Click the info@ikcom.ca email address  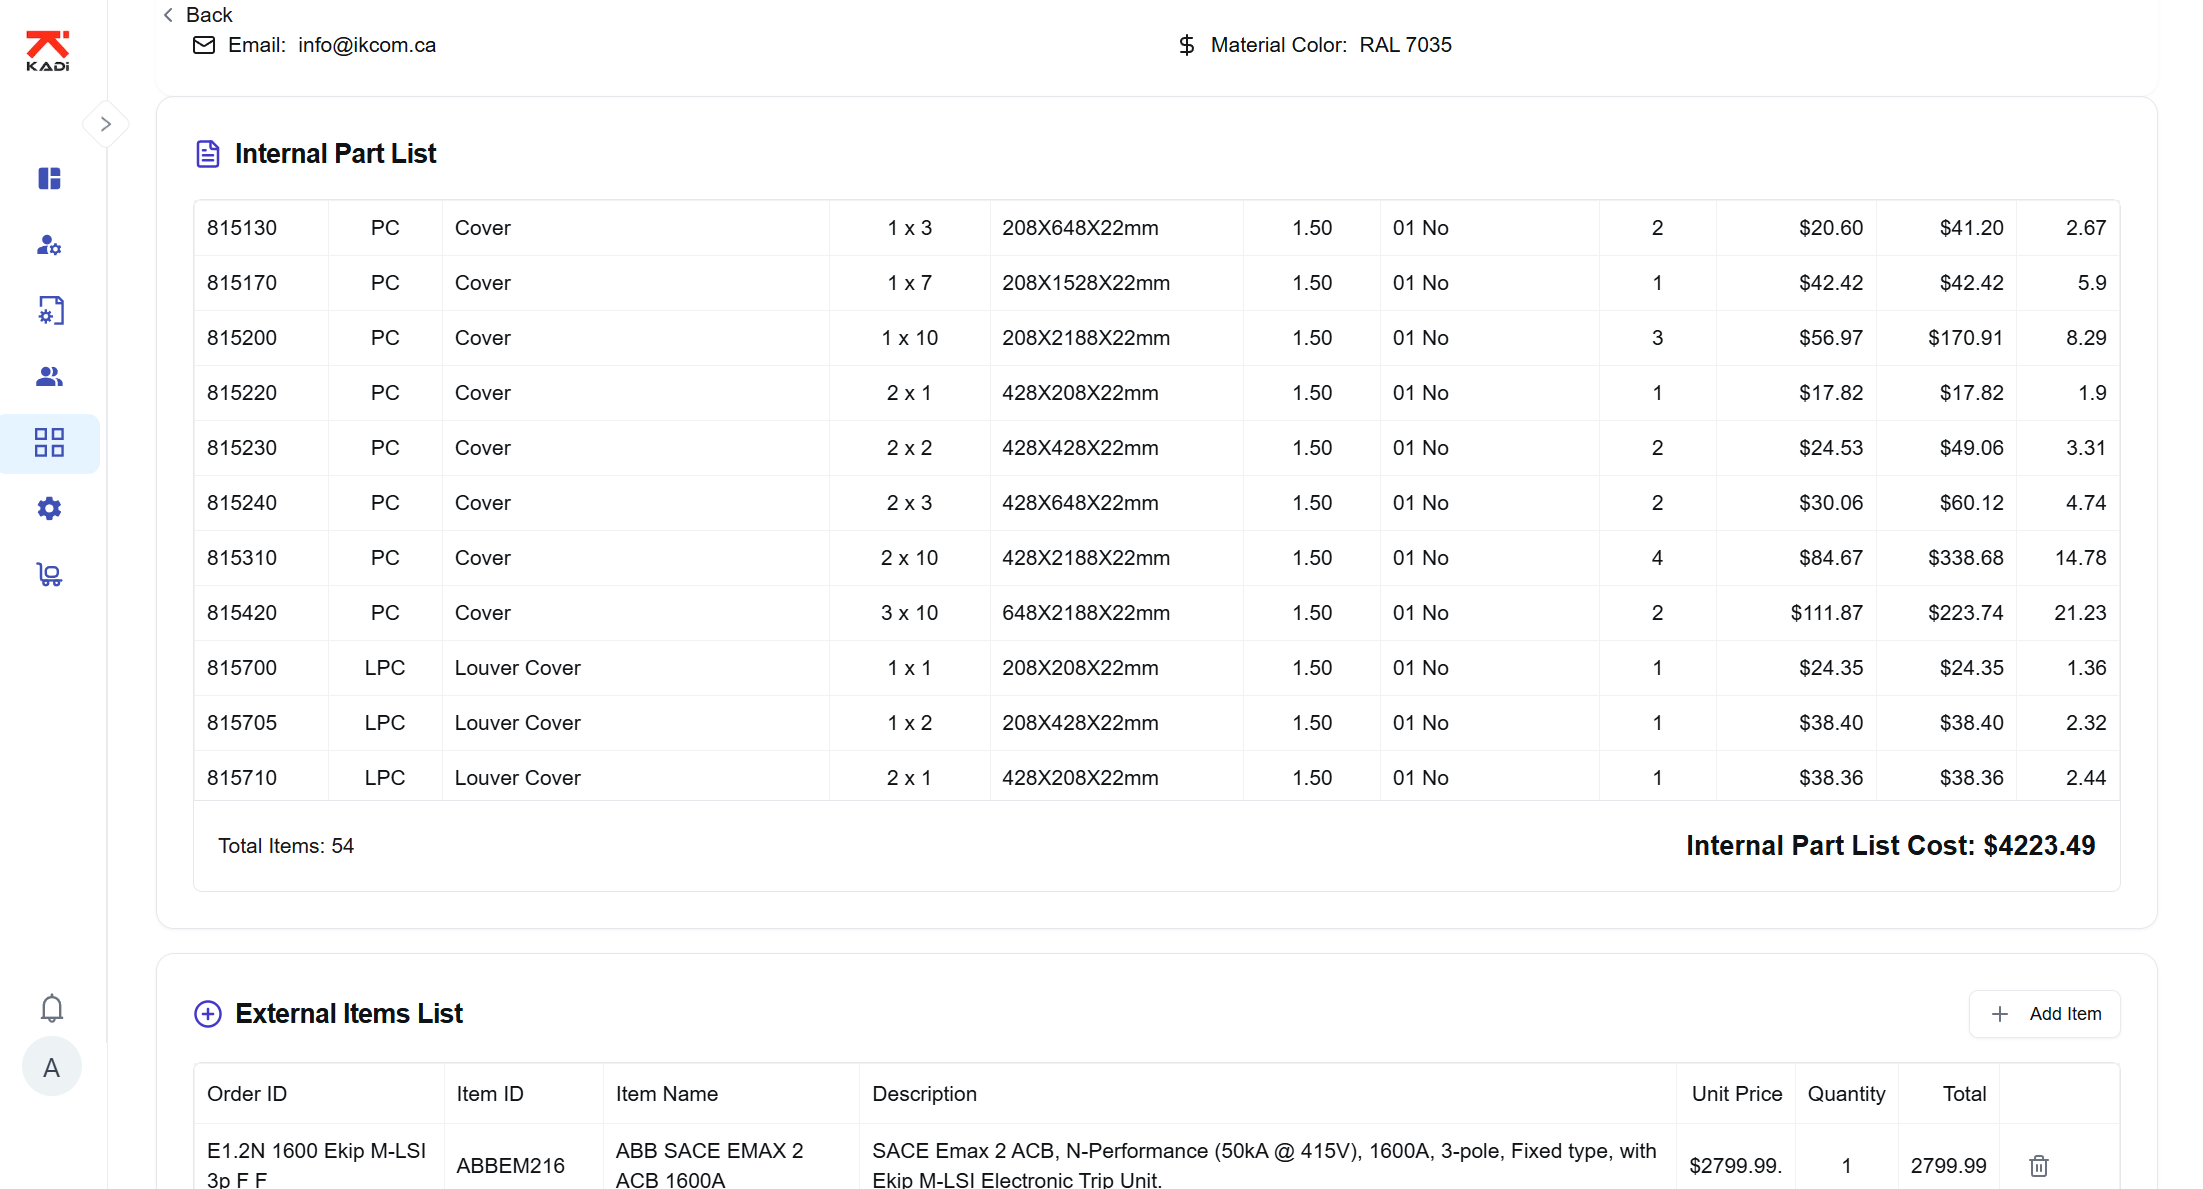tap(366, 45)
